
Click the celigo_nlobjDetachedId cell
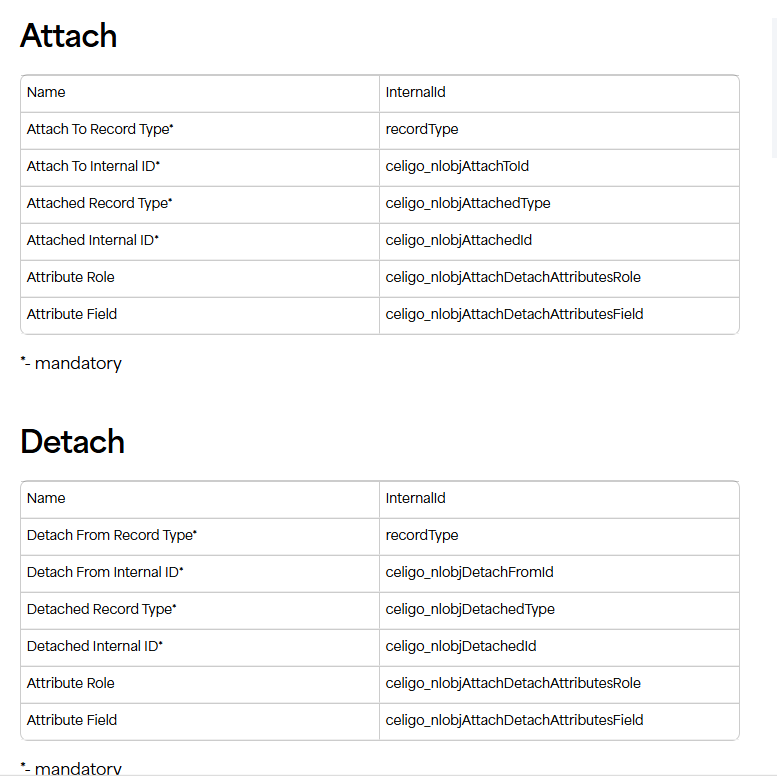point(461,646)
